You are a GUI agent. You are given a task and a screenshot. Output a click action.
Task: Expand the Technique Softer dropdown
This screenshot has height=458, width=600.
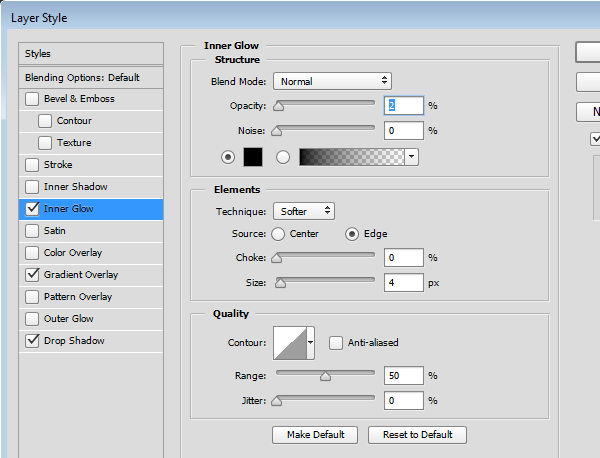coord(303,211)
